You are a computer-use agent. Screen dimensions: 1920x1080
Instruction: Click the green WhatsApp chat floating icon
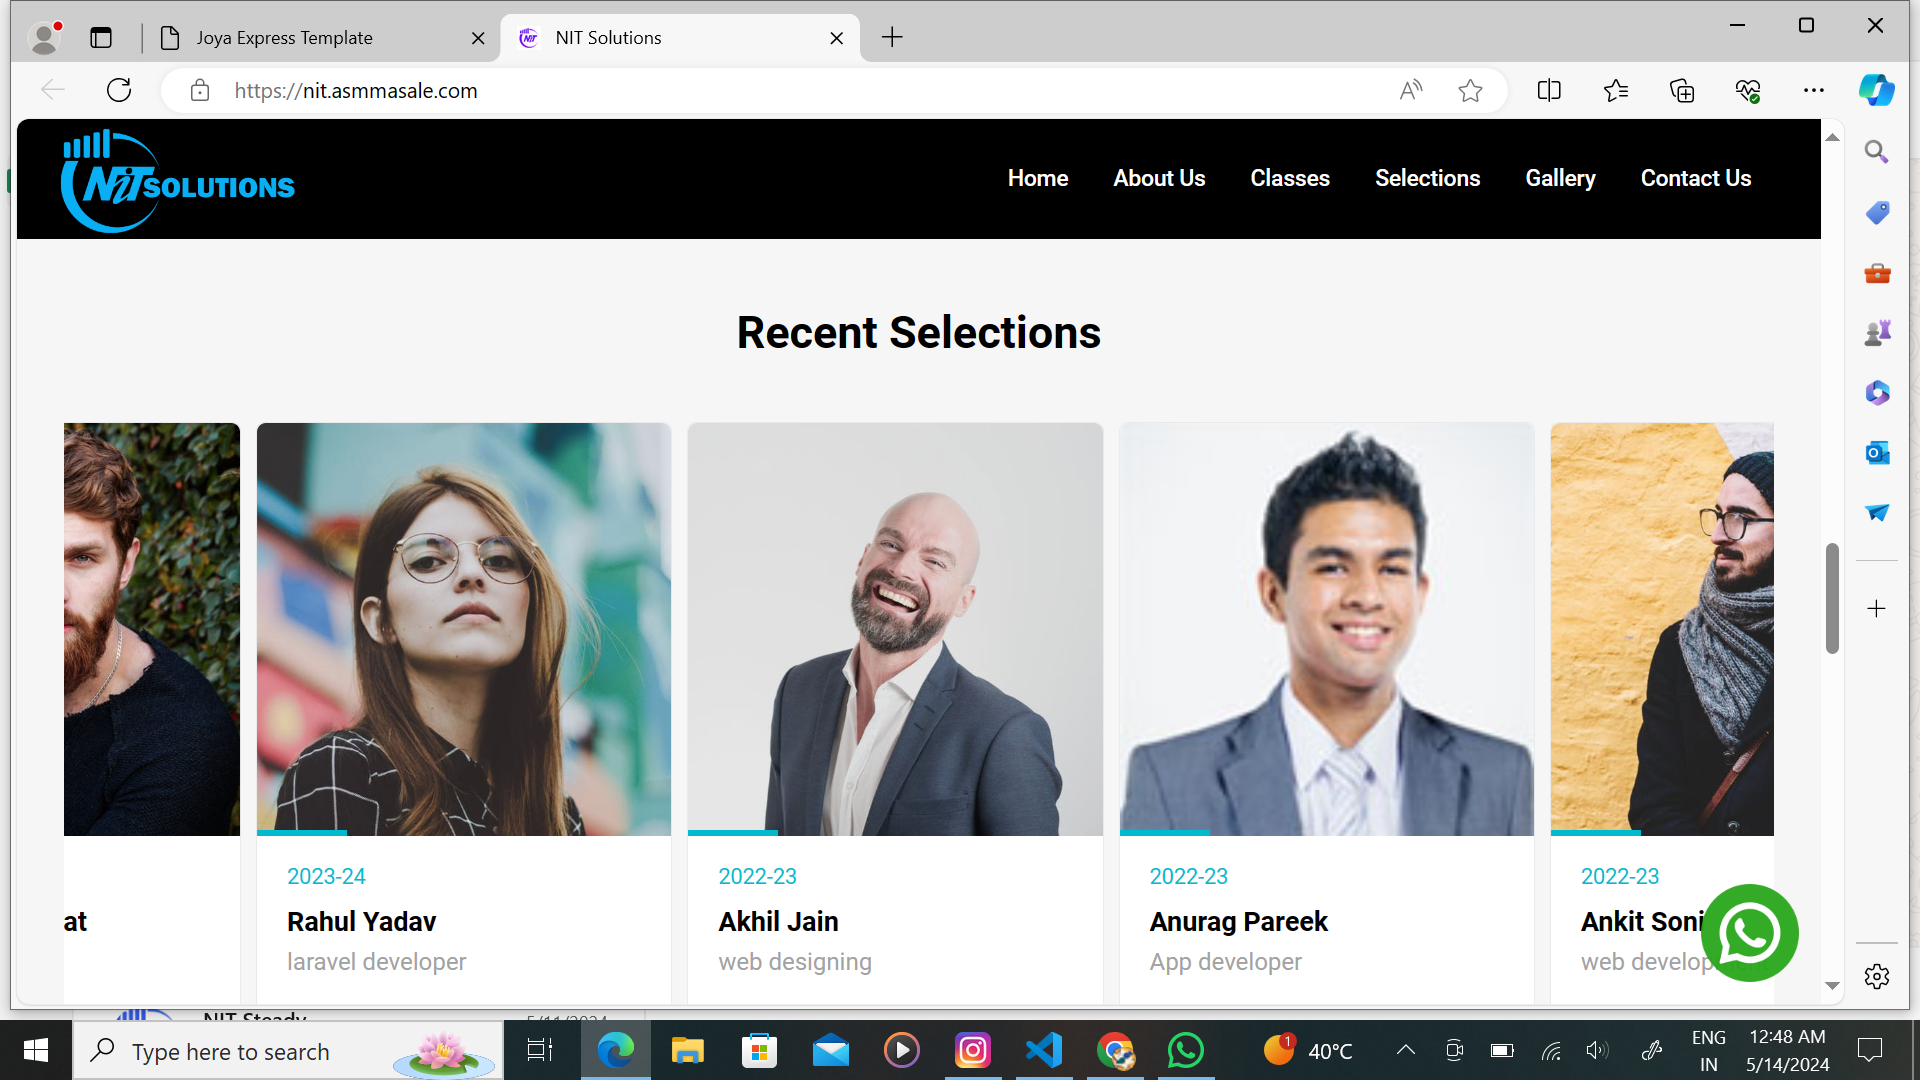(x=1749, y=933)
